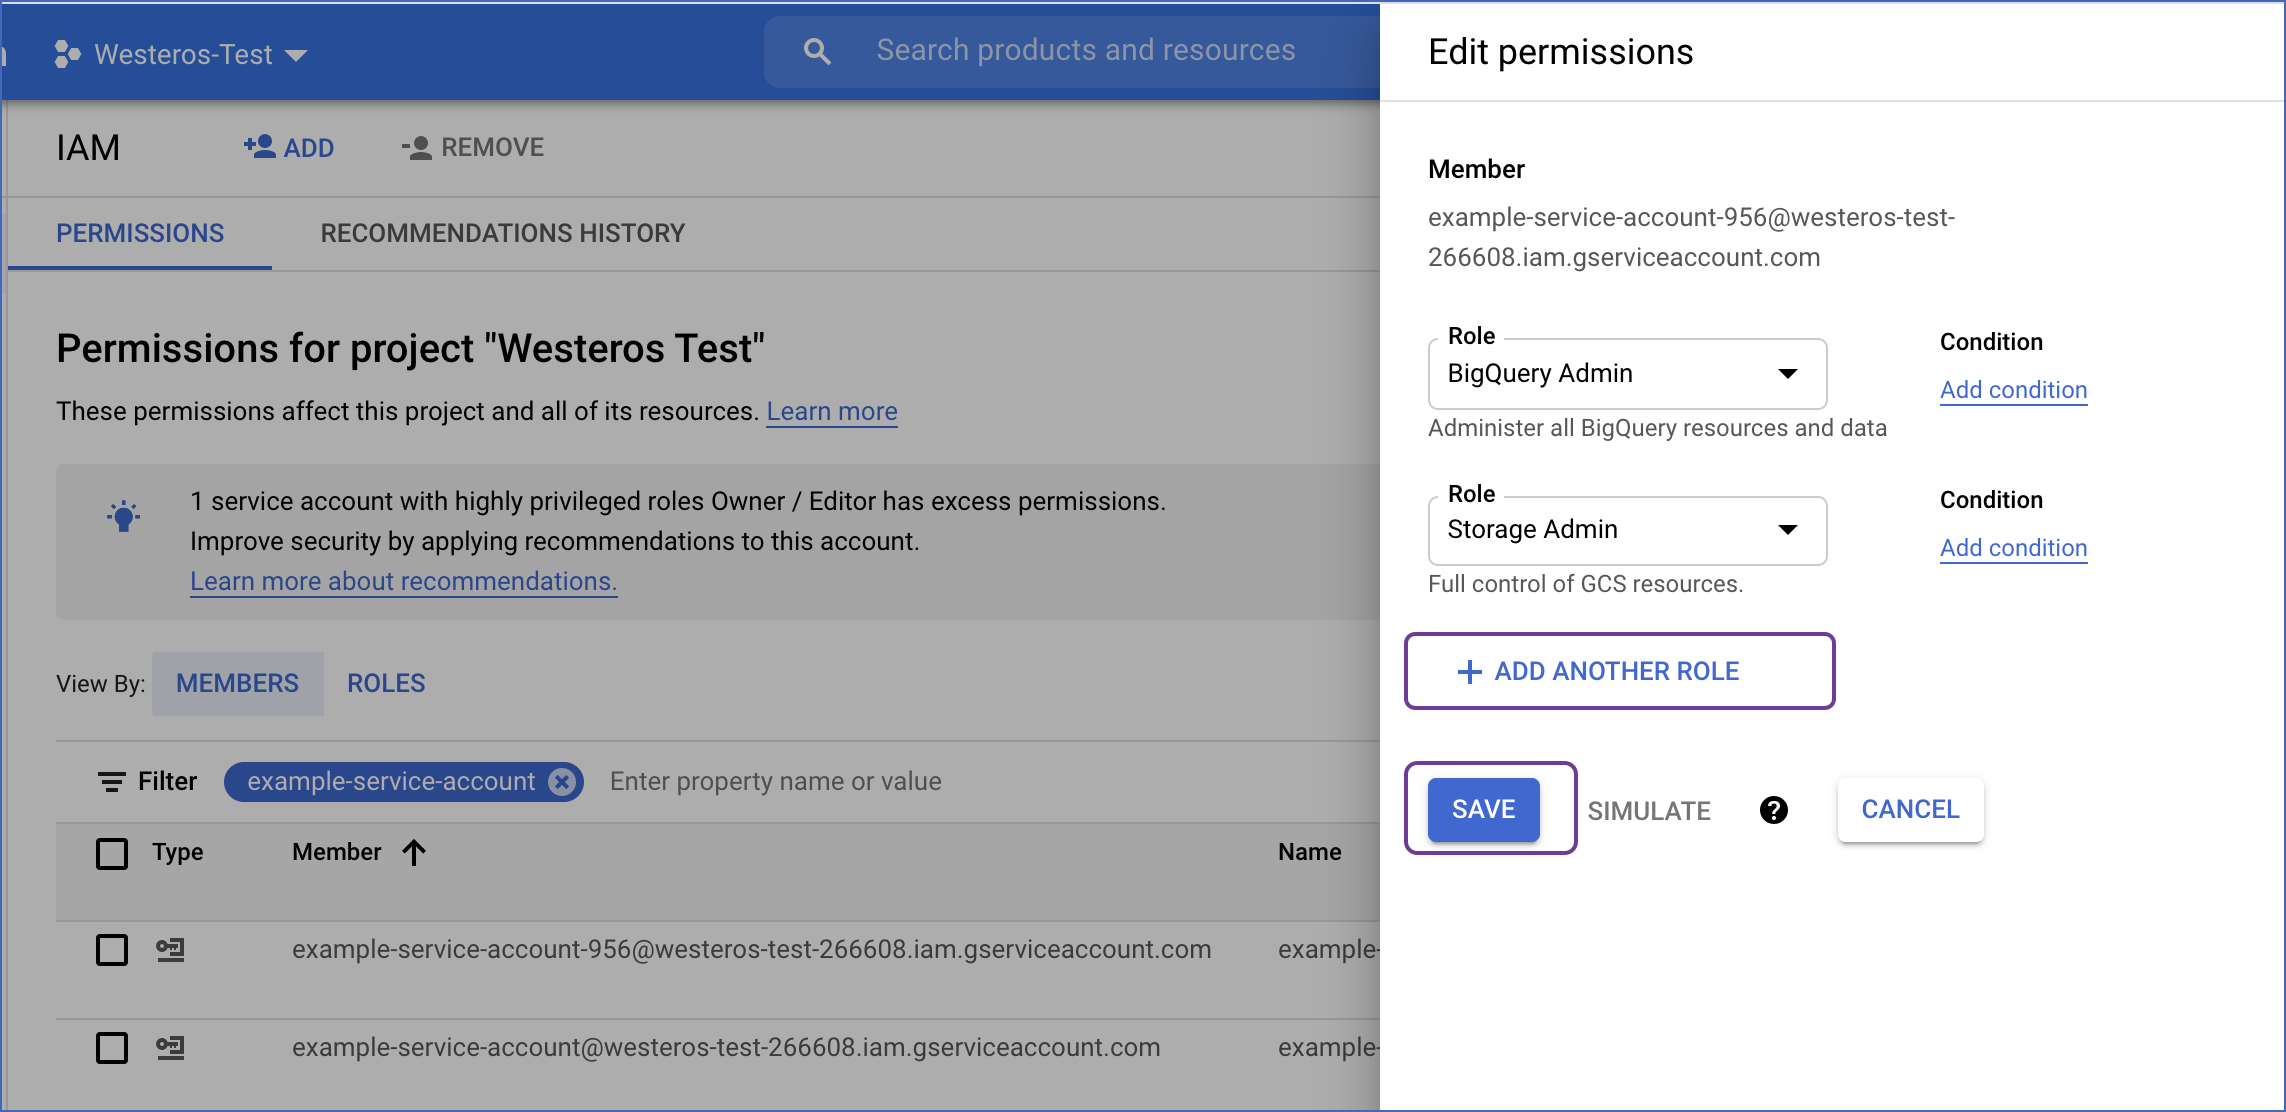Open the Add condition link for Storage Admin

click(x=2012, y=547)
